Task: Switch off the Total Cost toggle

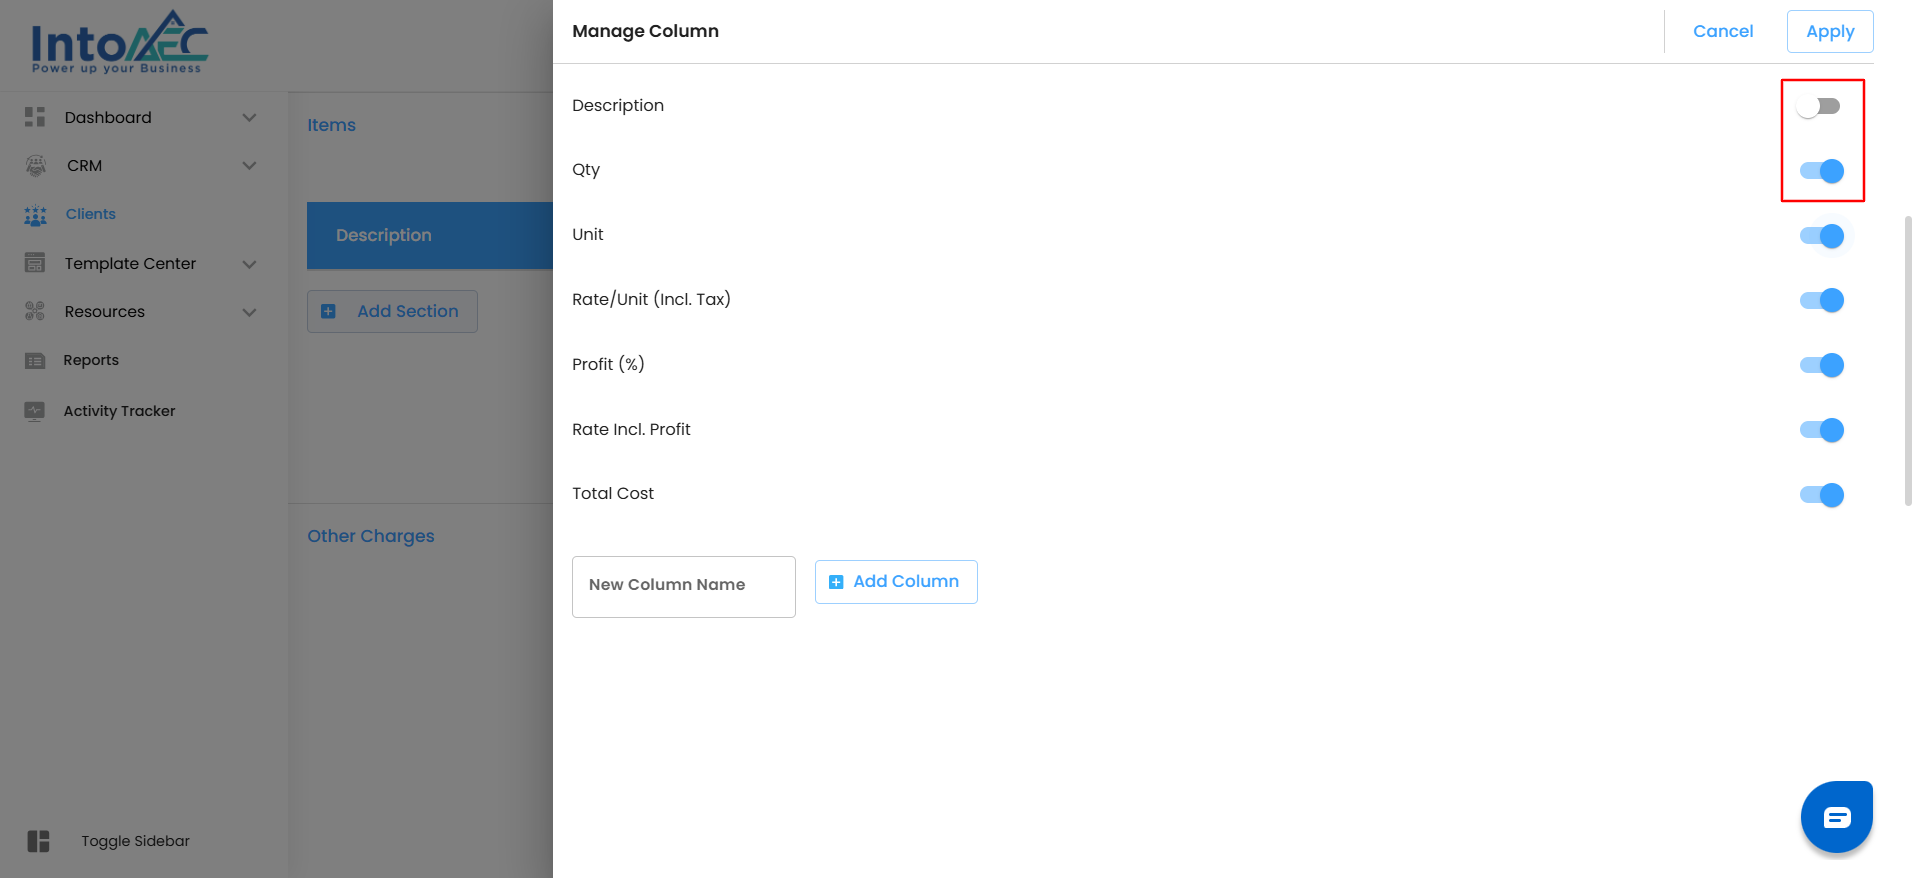Action: pos(1821,495)
